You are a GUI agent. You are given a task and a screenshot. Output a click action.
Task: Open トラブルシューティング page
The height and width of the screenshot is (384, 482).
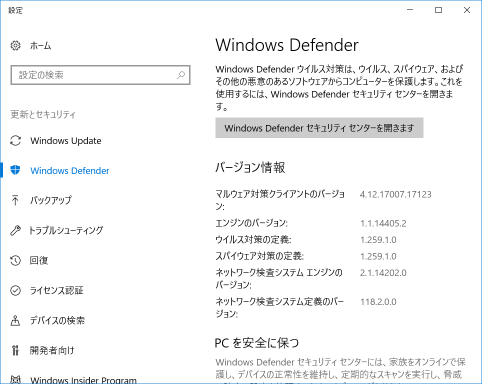[x=66, y=230]
